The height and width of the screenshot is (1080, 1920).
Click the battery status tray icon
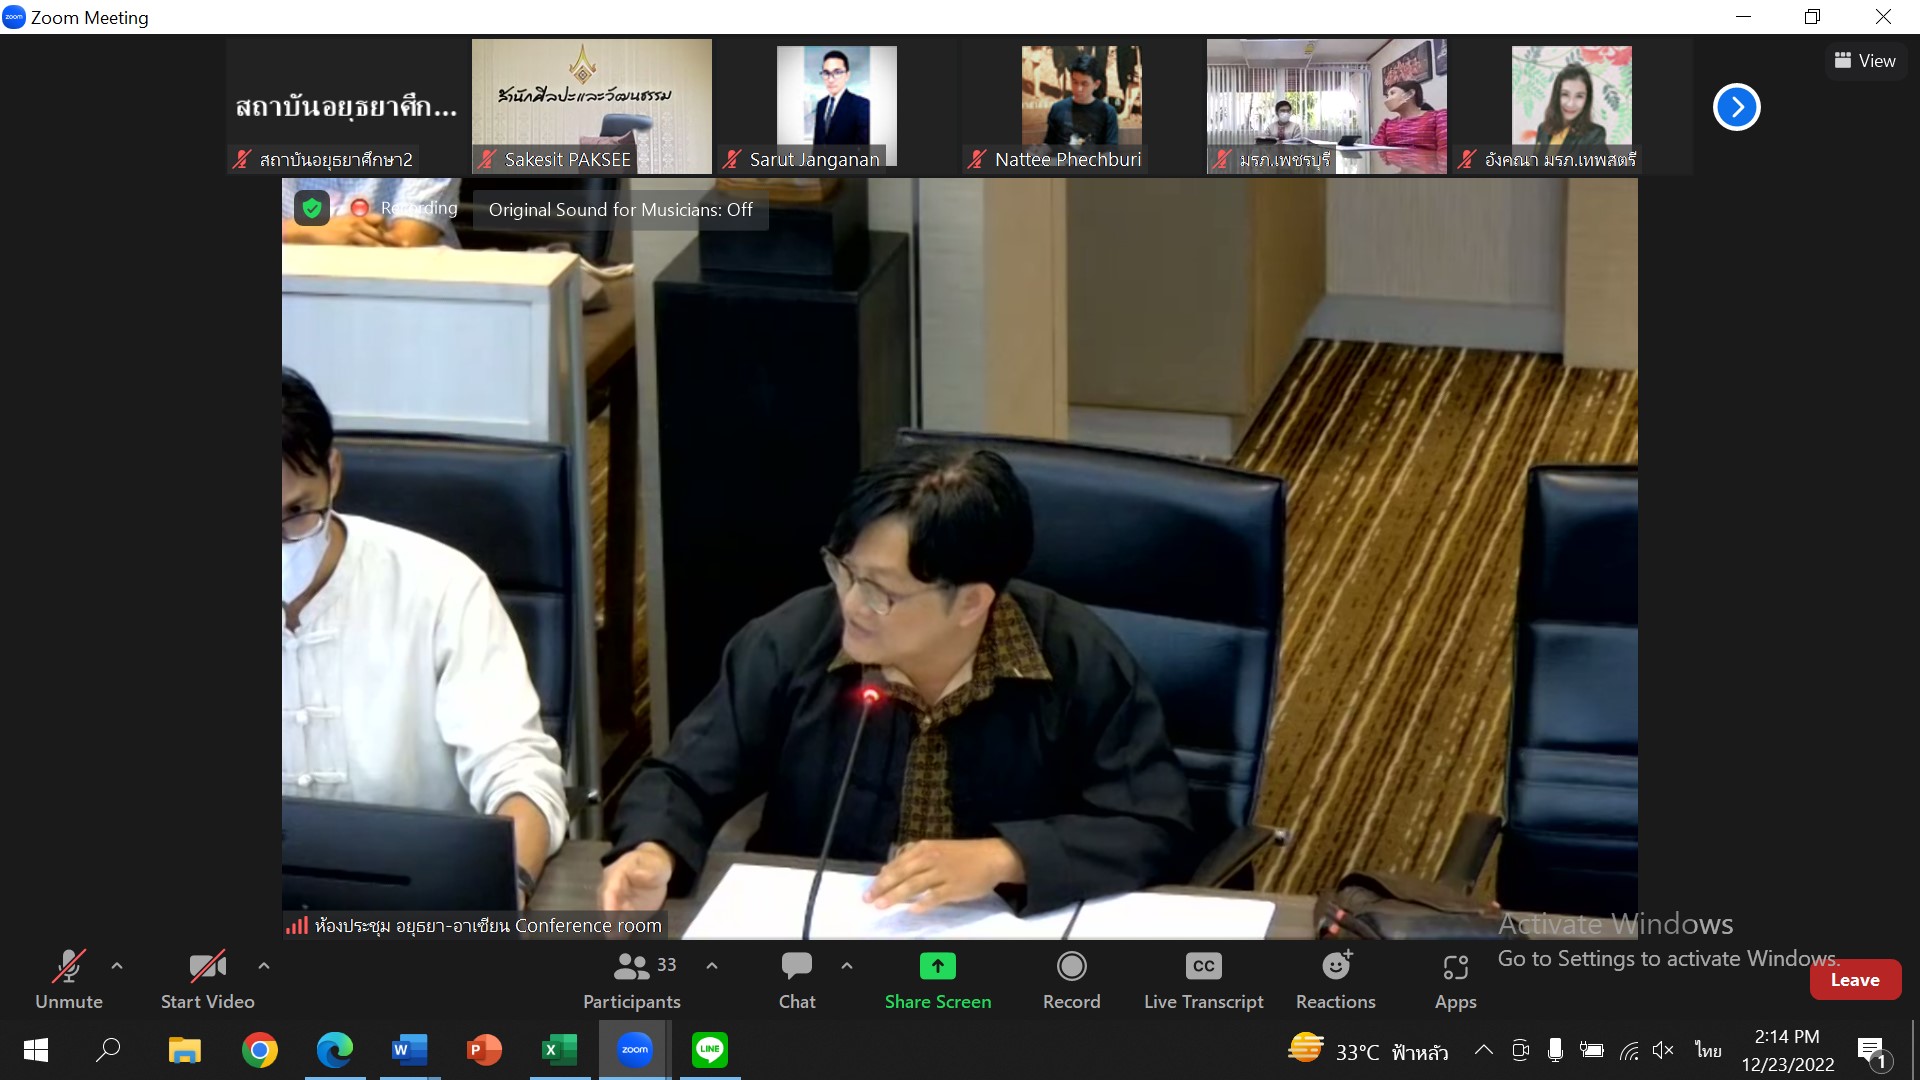(1592, 1050)
